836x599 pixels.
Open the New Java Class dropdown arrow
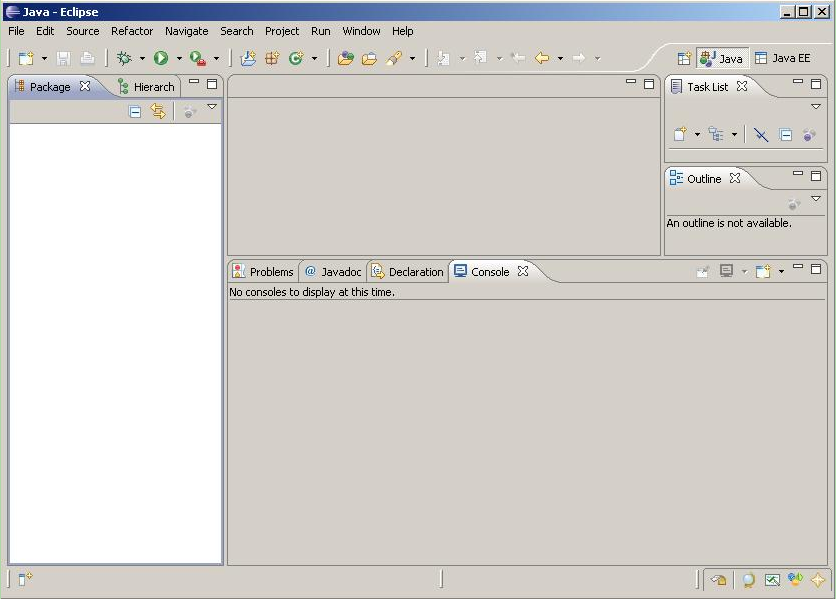point(315,58)
